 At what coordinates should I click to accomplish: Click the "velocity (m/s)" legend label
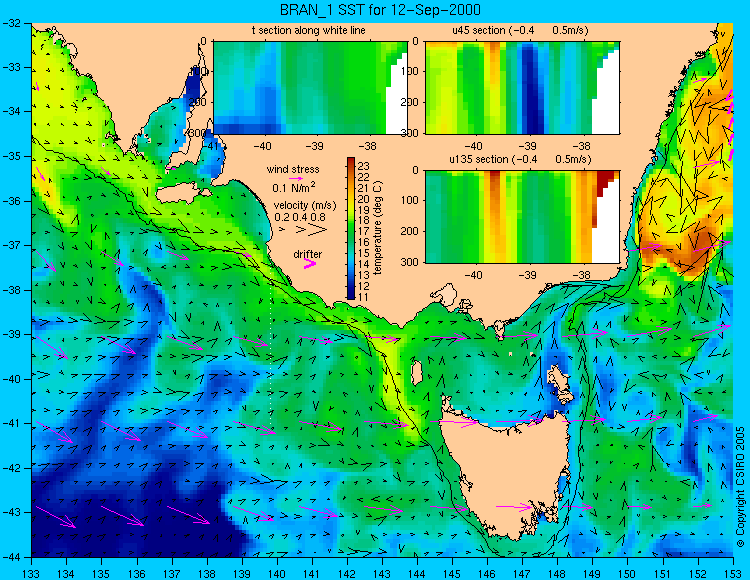[x=305, y=205]
